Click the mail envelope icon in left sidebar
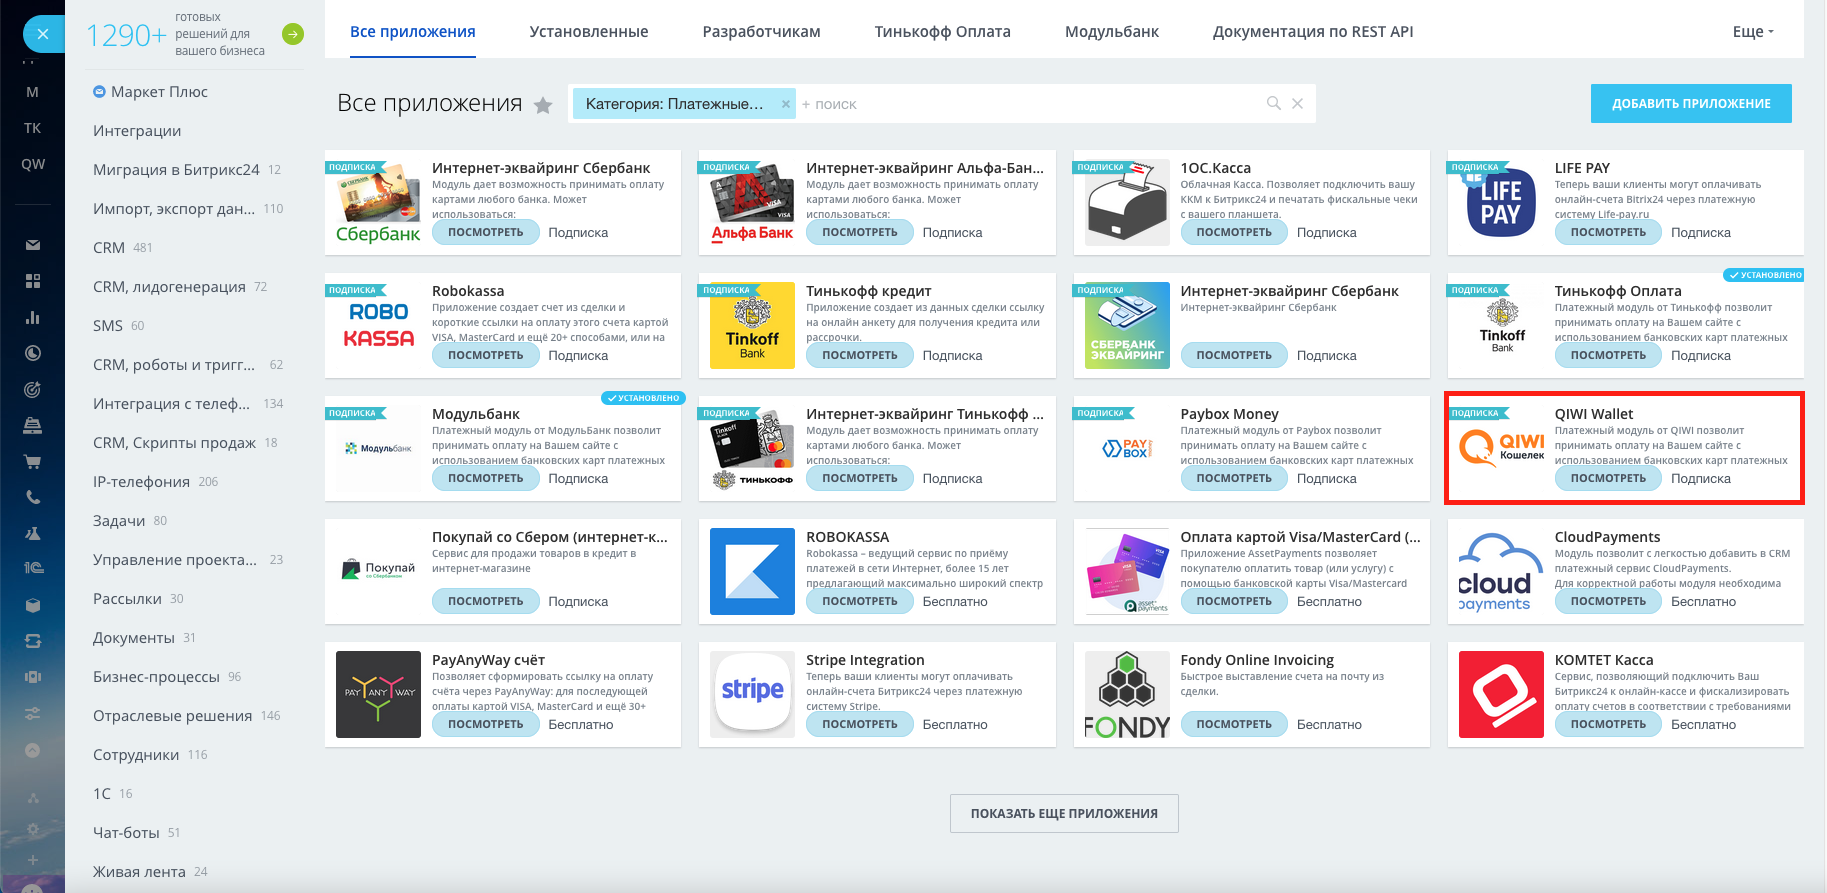This screenshot has height=893, width=1827. coord(33,245)
